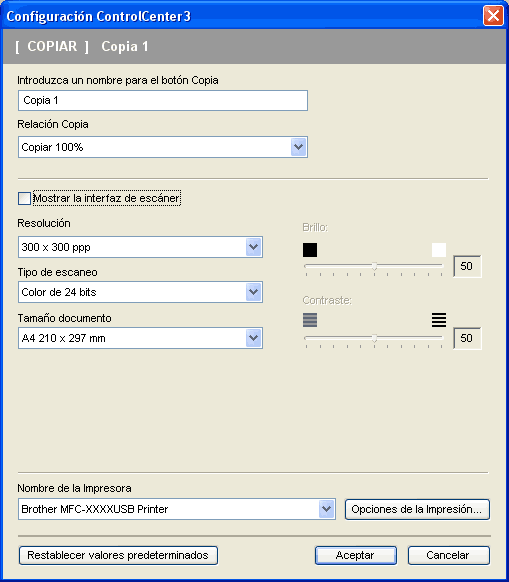Confirm settings with Aceptar
Viewport: 509px width, 582px height.
point(356,555)
